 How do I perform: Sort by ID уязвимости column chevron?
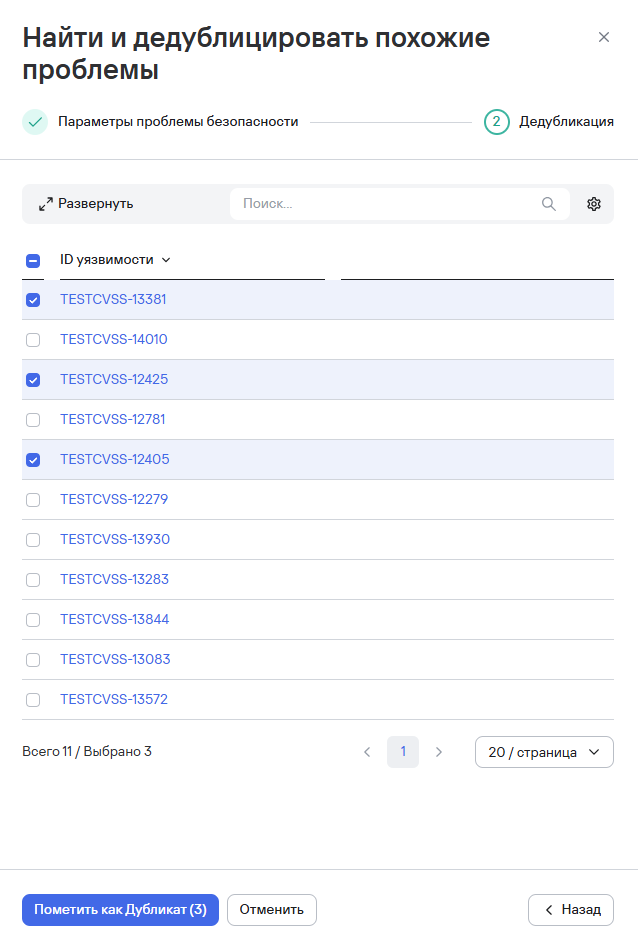166,260
